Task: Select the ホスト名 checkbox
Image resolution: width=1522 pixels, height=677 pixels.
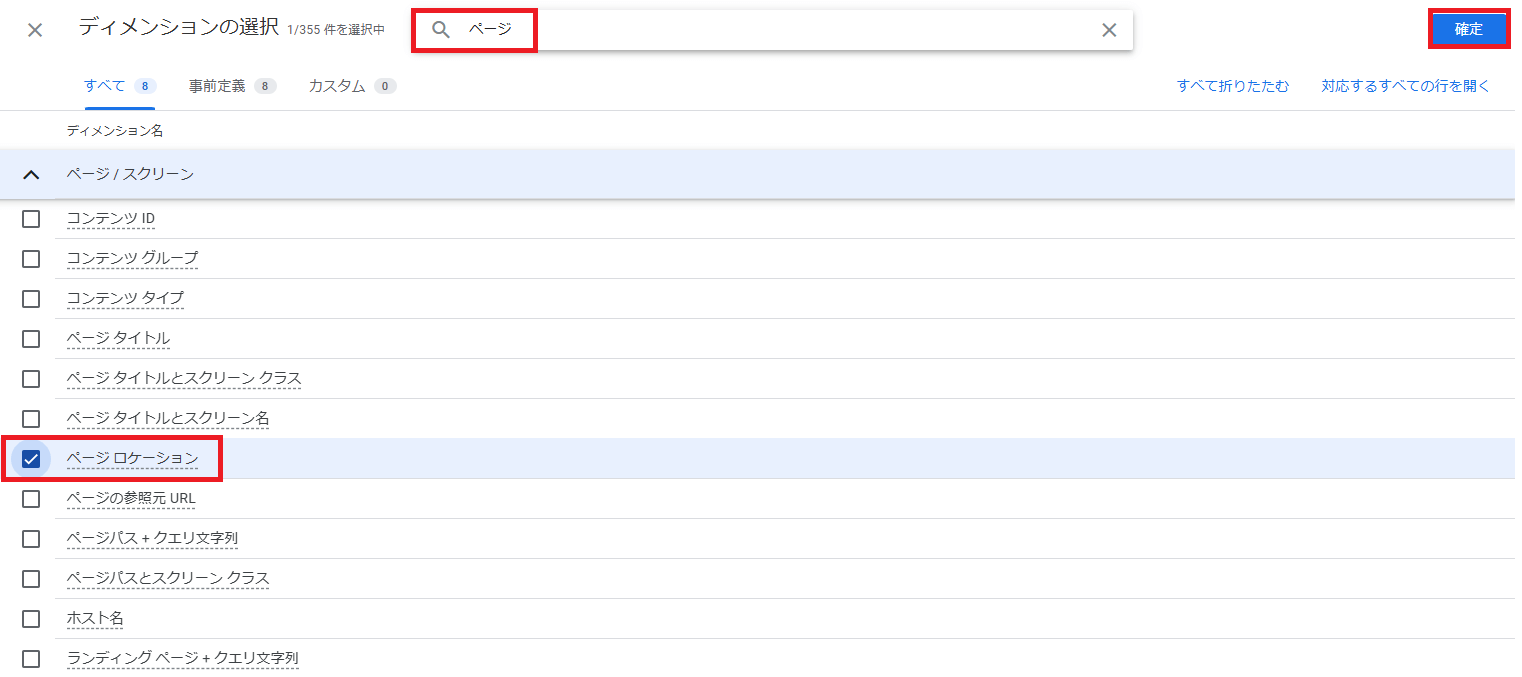Action: tap(31, 619)
